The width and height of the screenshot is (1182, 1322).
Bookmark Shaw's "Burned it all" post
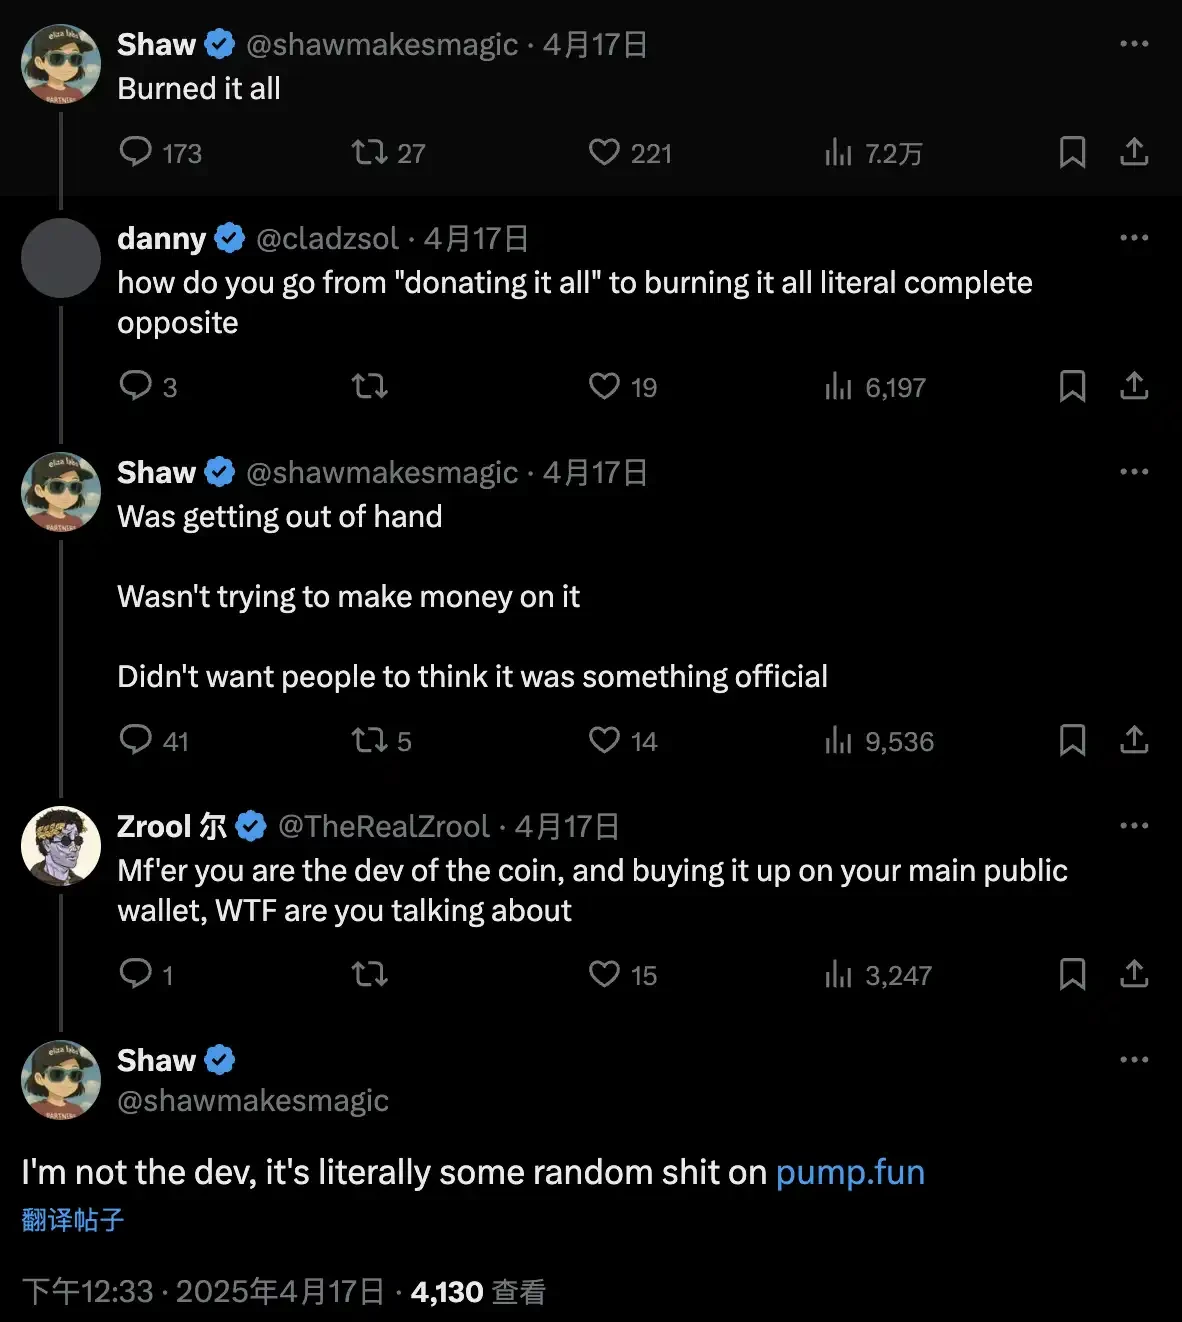pyautogui.click(x=1072, y=152)
